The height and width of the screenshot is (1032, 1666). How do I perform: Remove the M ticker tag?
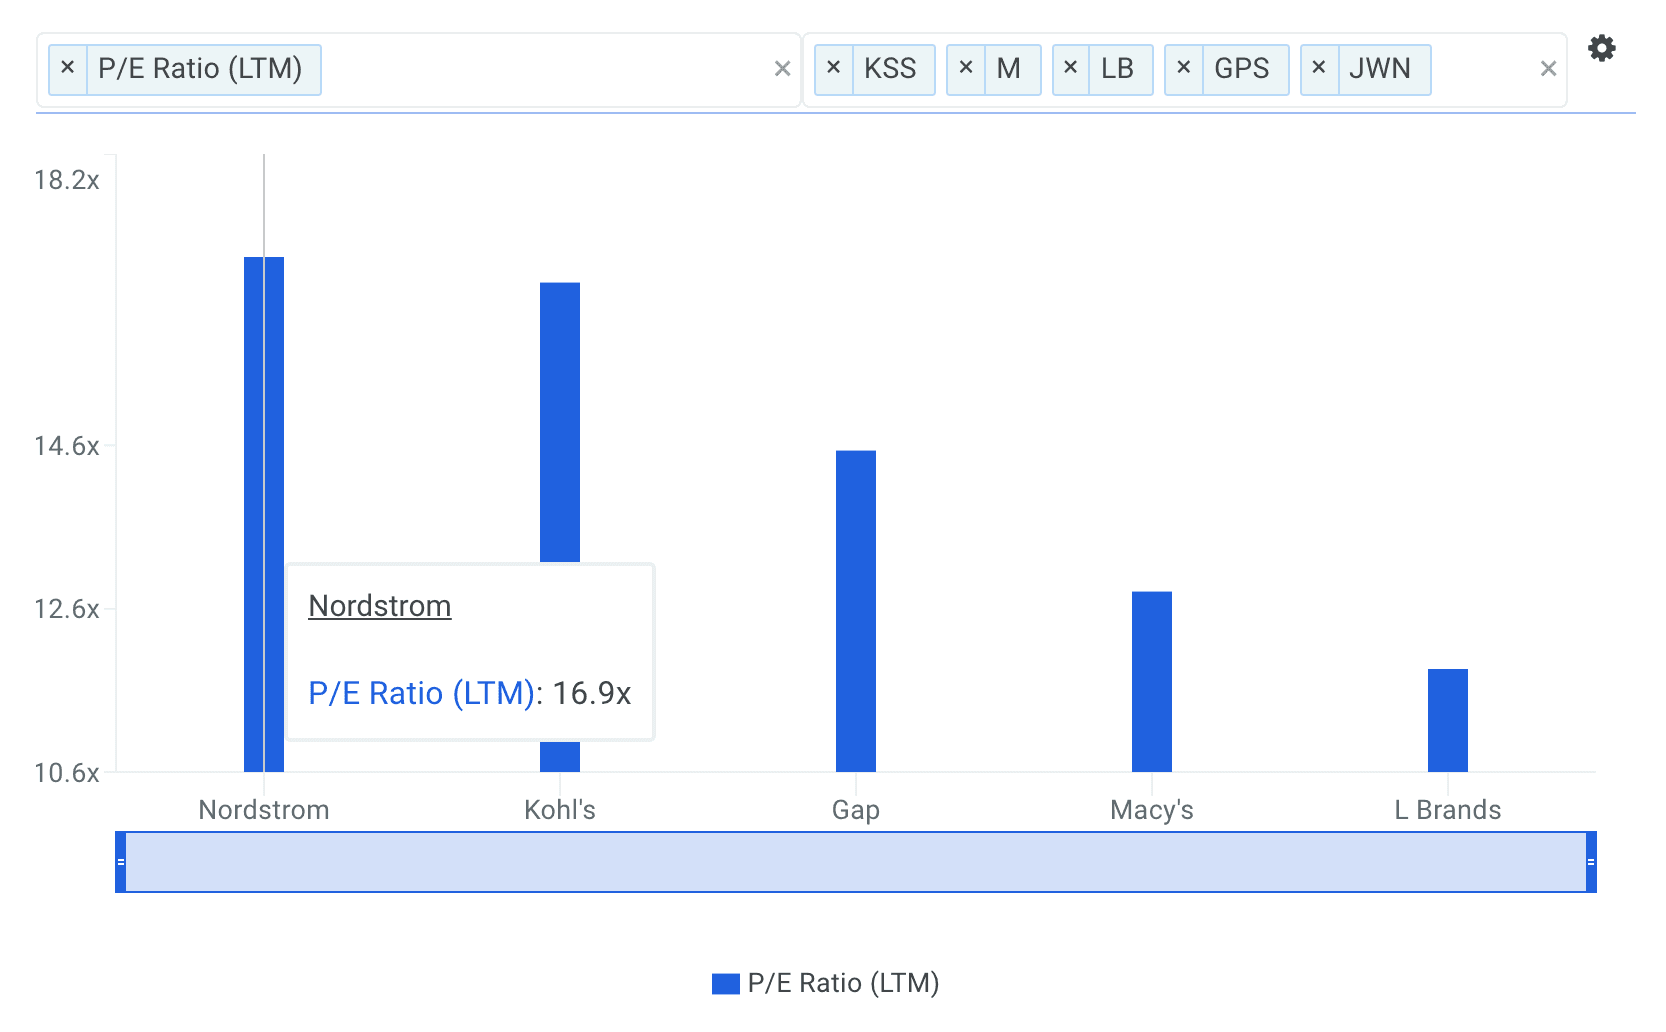966,68
